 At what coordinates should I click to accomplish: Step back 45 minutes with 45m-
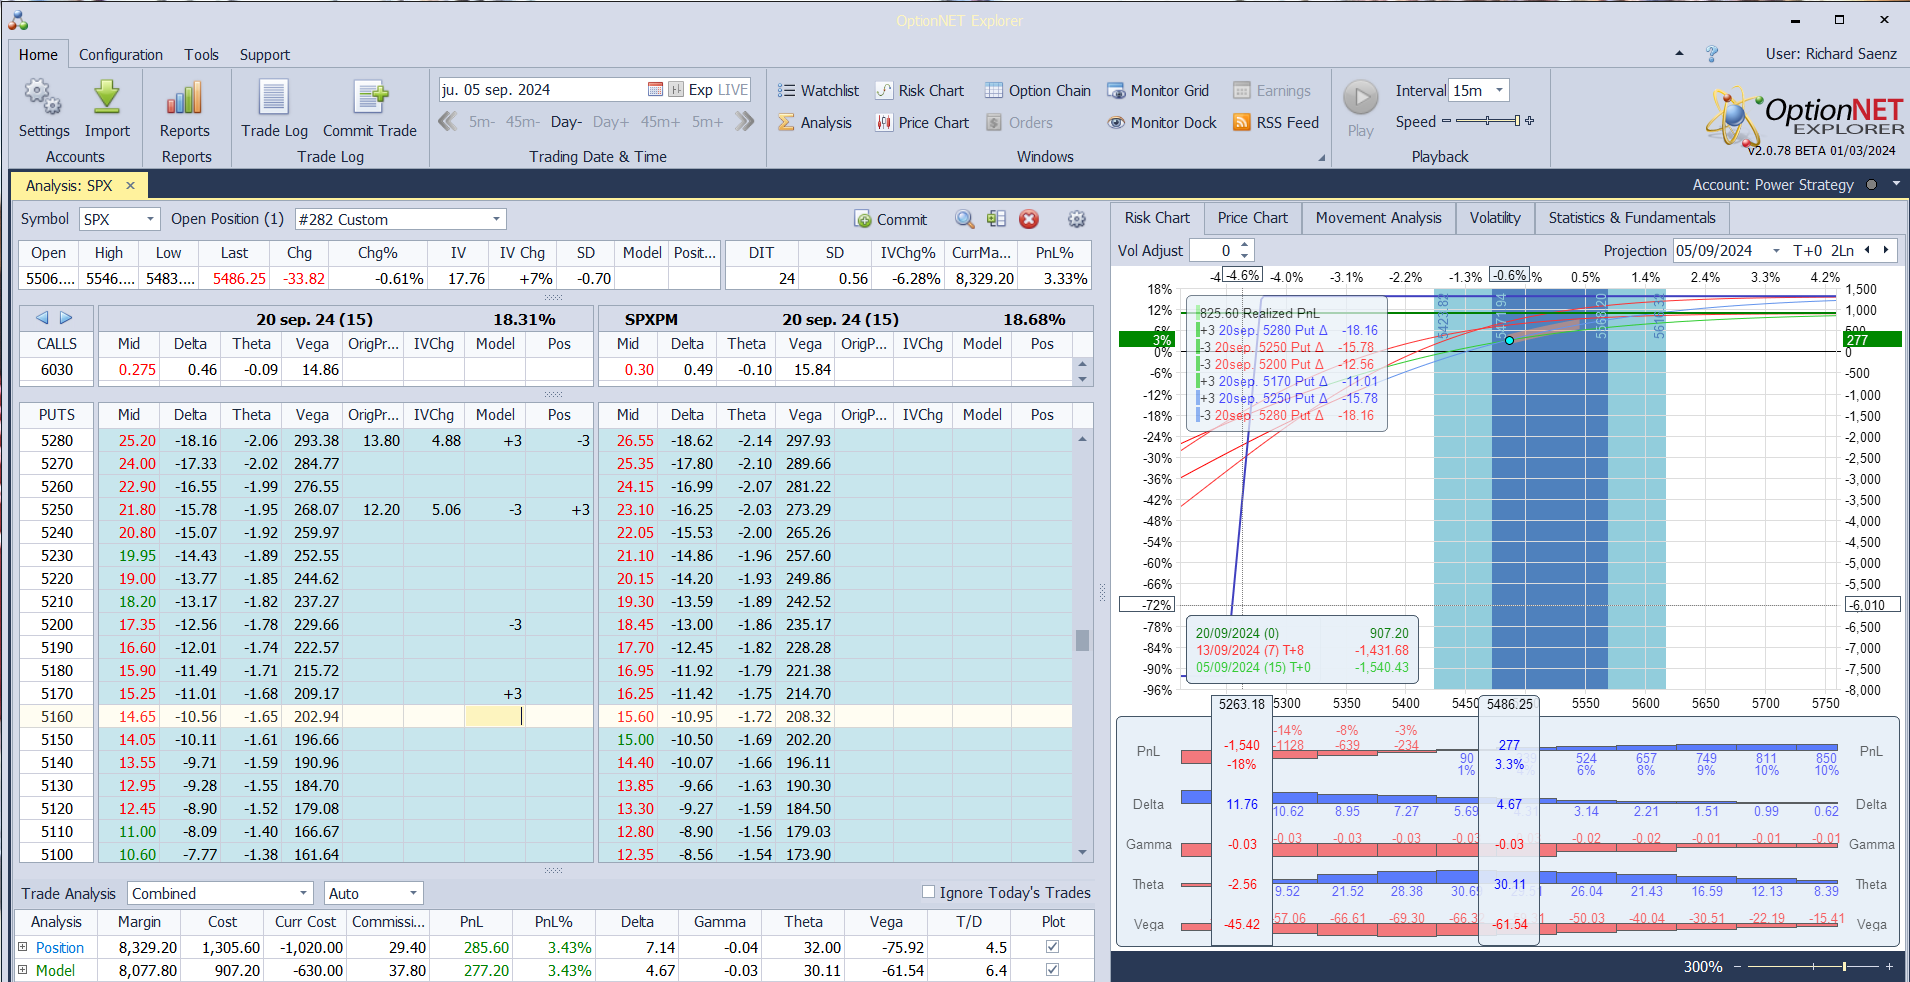[x=522, y=121]
